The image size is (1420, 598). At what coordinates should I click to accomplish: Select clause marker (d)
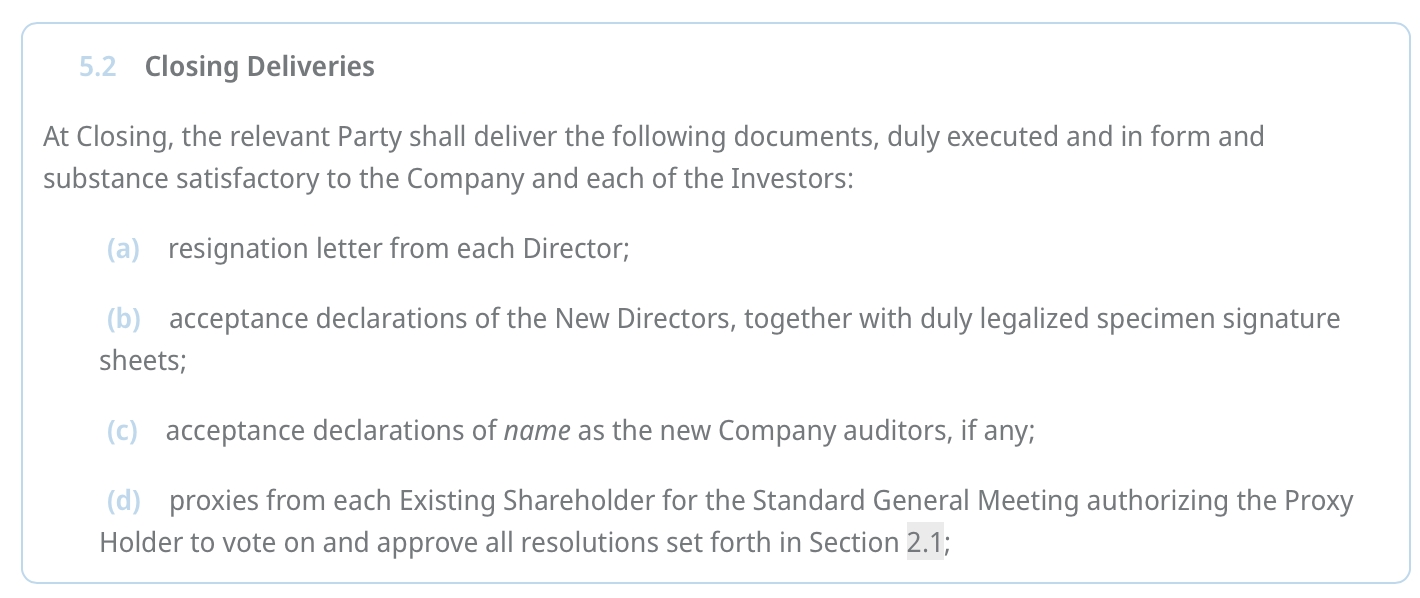point(124,500)
